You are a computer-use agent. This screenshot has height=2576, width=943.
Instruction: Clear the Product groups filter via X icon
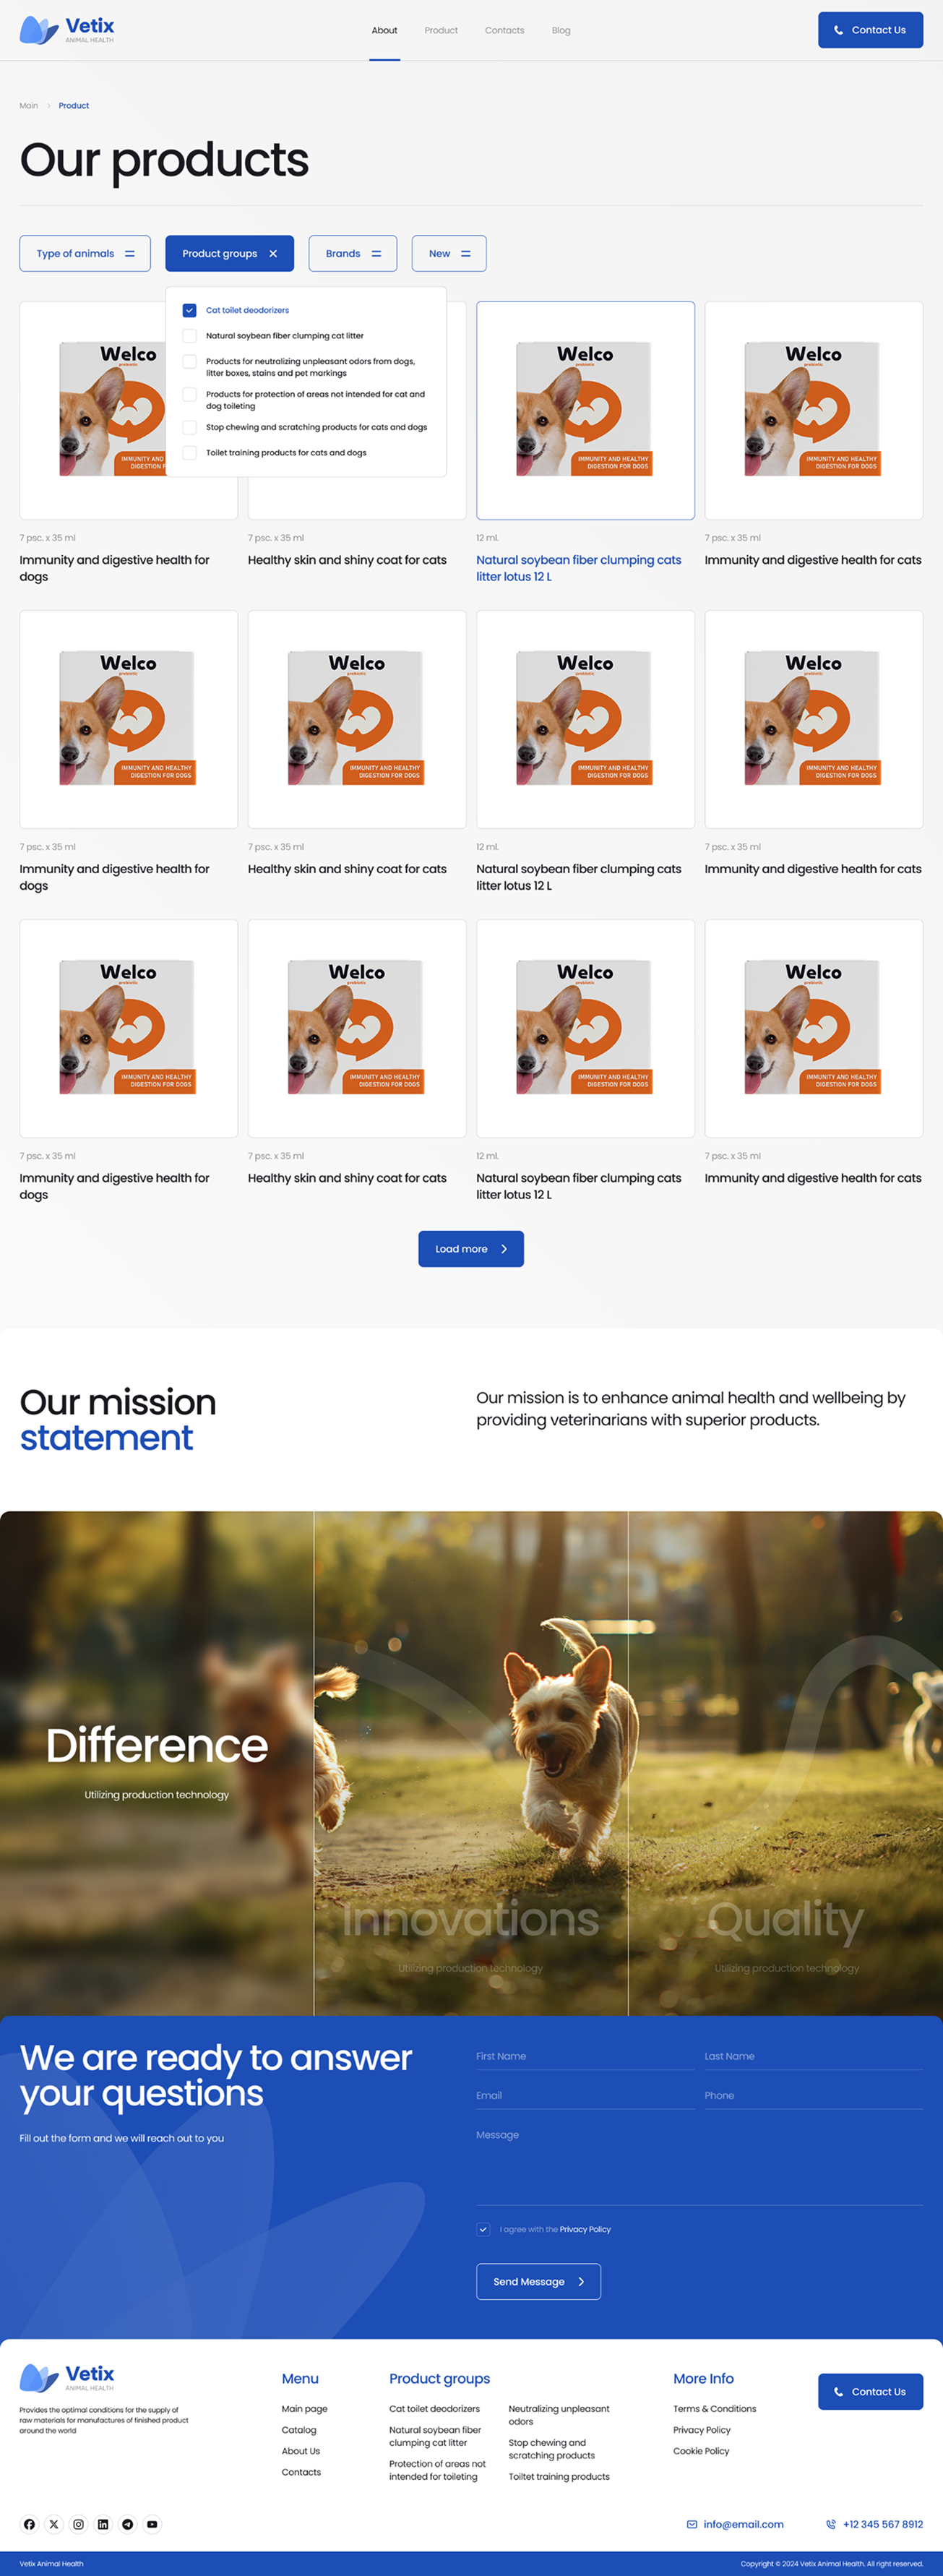pyautogui.click(x=273, y=254)
